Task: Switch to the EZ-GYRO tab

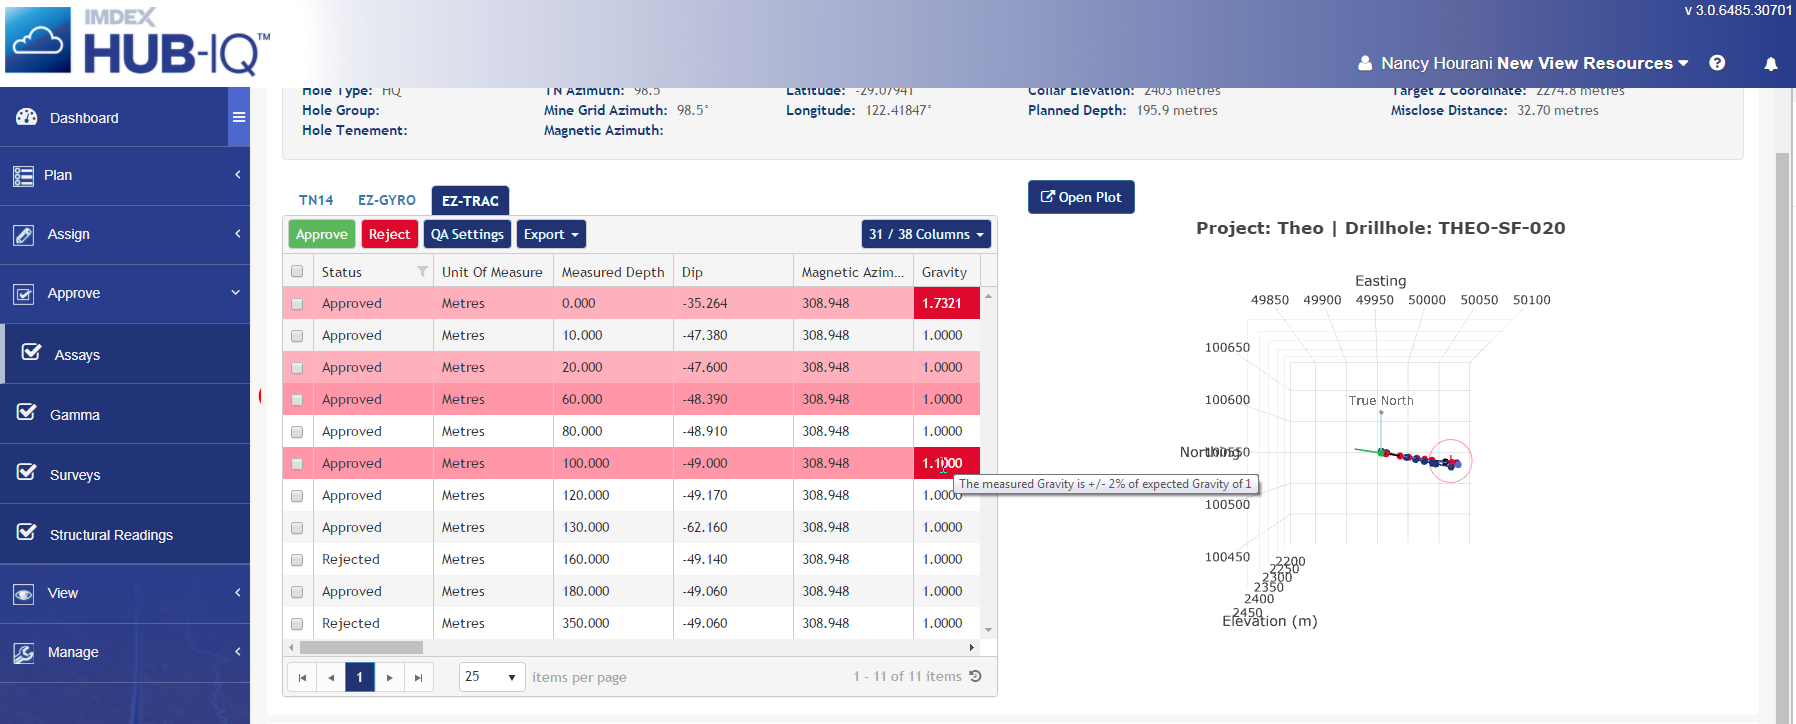Action: click(x=387, y=200)
